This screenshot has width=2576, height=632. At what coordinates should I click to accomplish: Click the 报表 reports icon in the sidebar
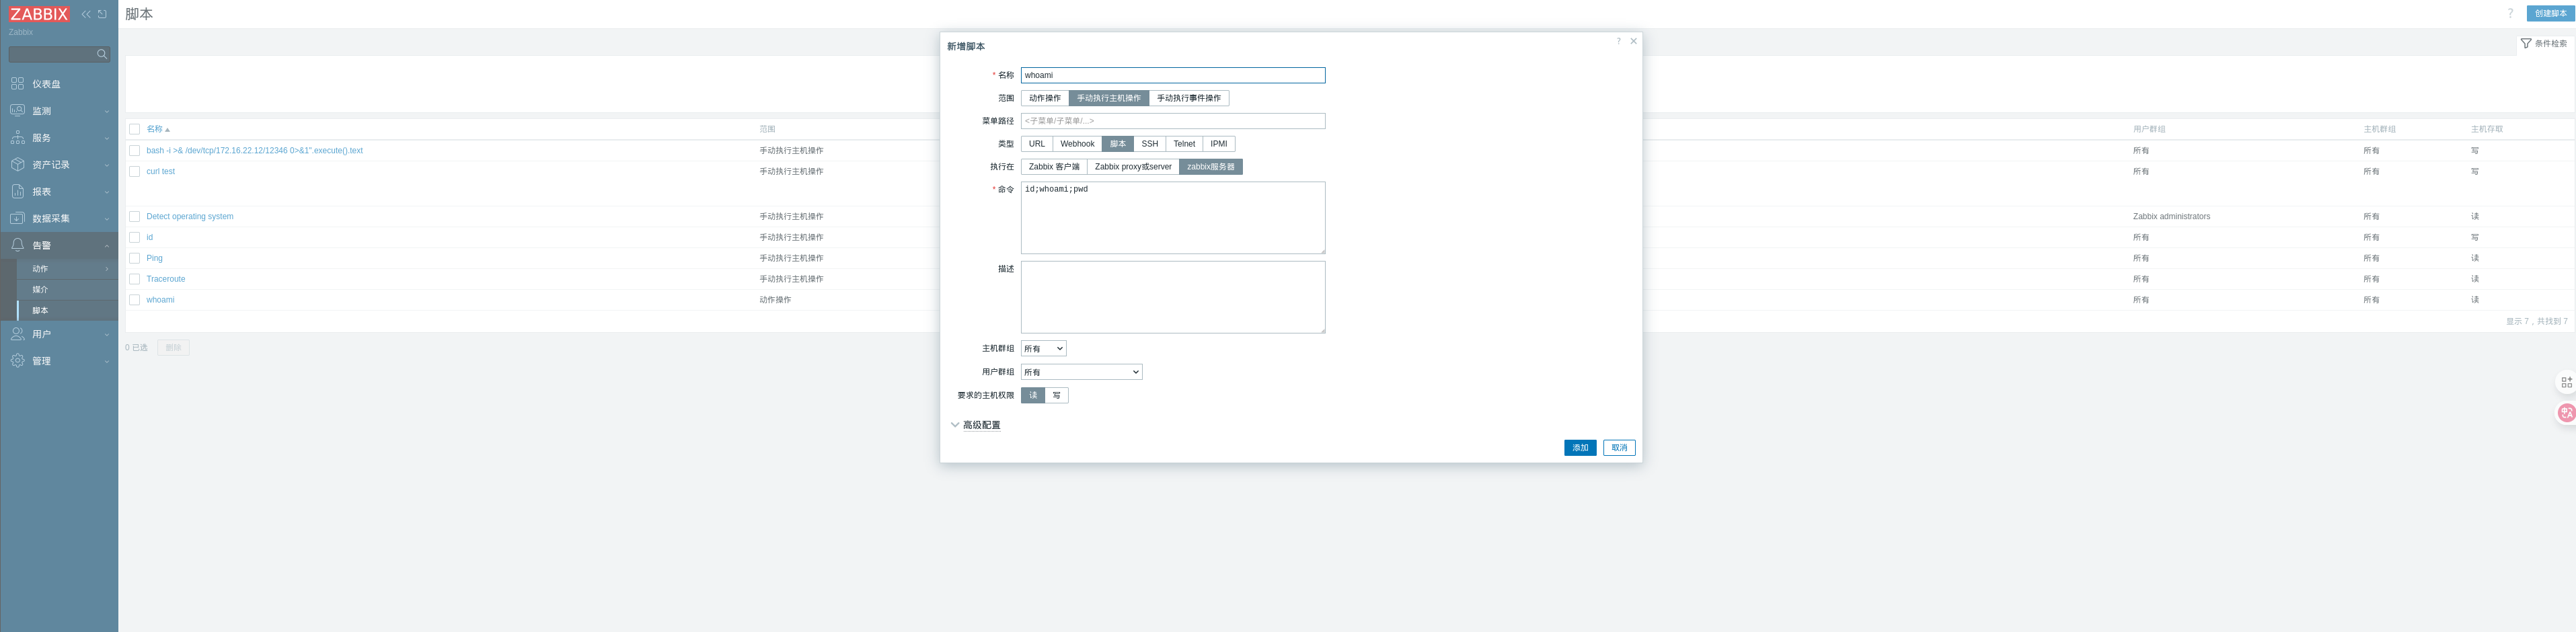click(x=17, y=191)
